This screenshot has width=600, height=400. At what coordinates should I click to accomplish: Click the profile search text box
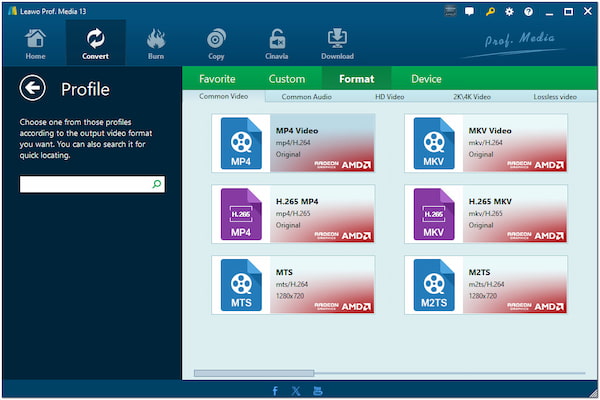coord(92,184)
